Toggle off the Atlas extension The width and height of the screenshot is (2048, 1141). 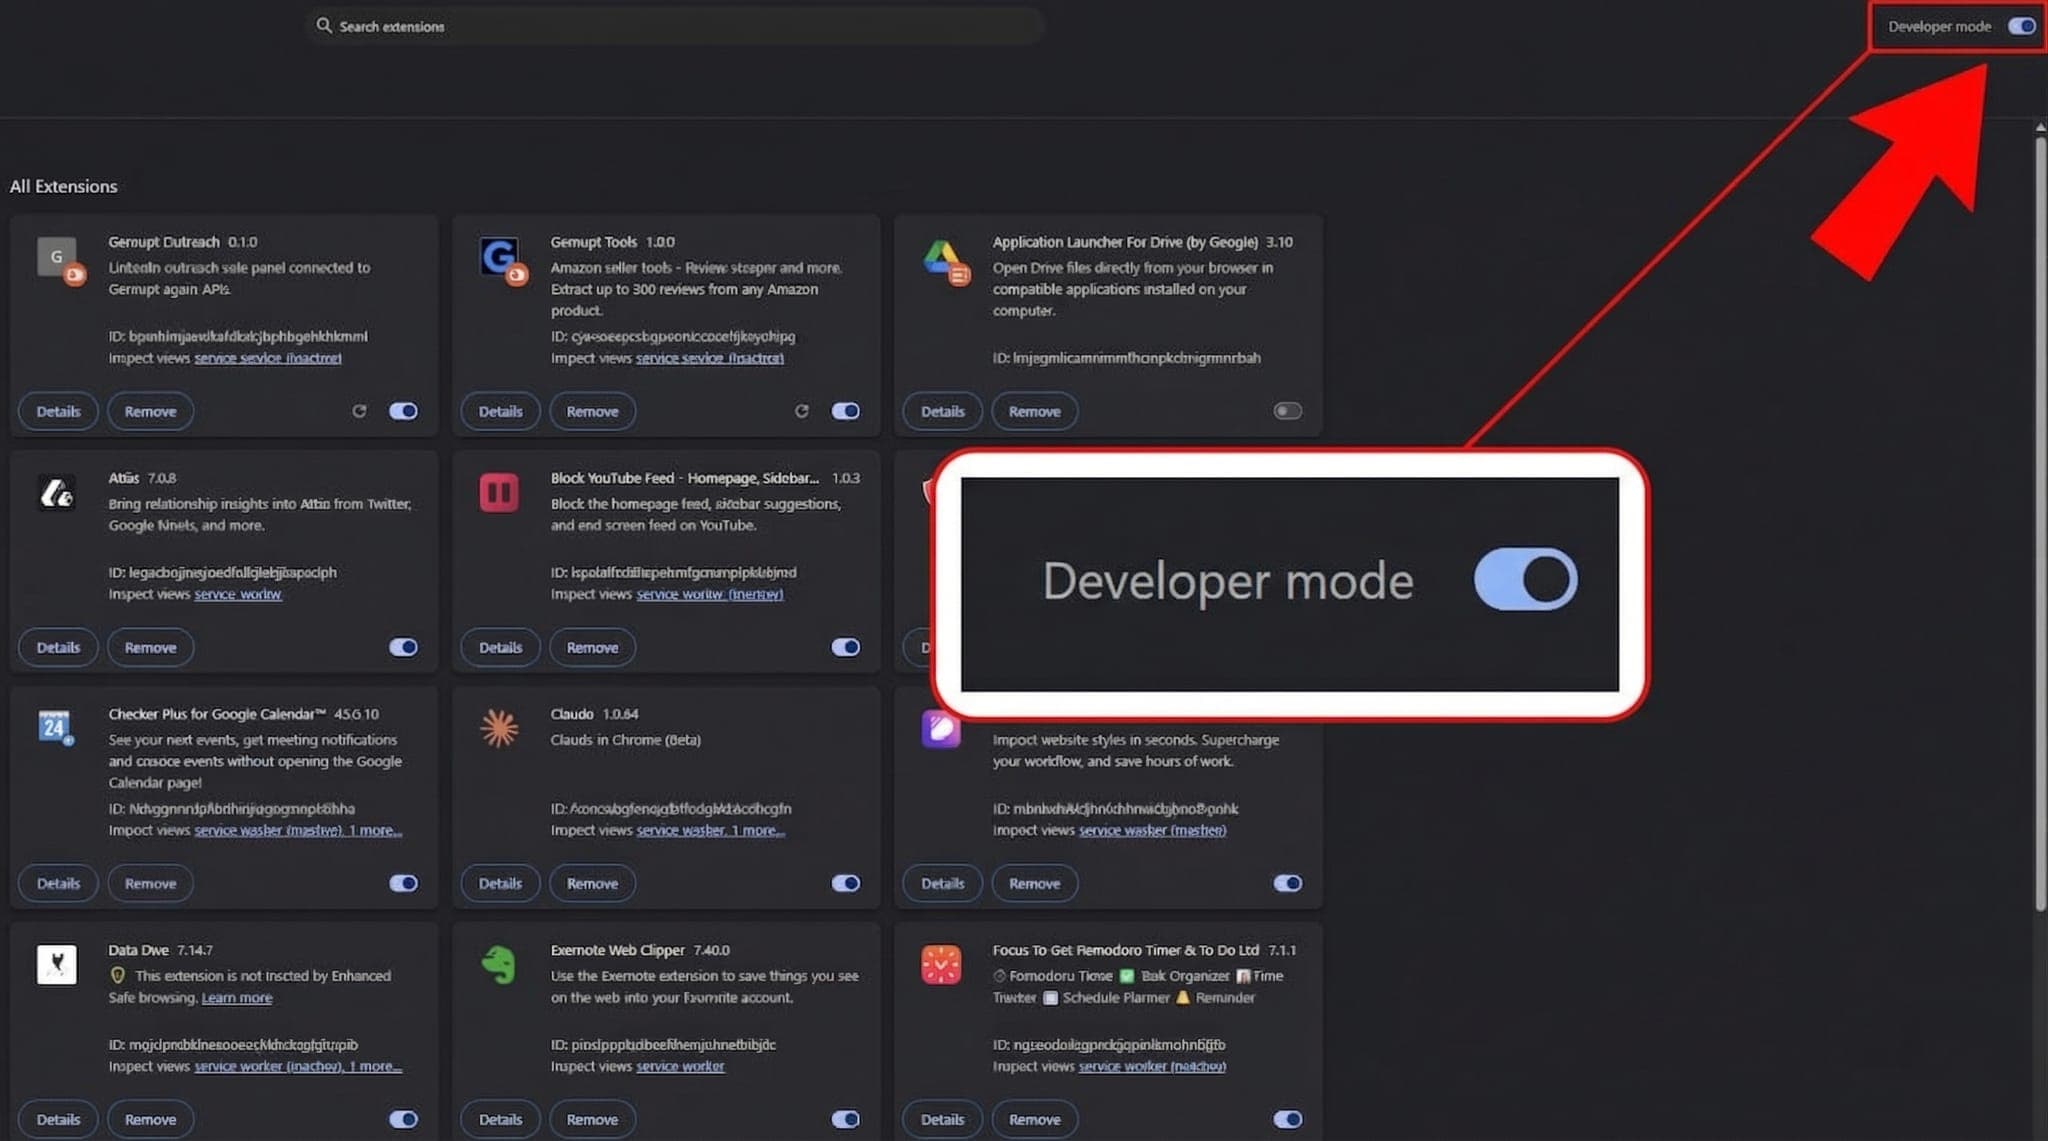coord(403,647)
